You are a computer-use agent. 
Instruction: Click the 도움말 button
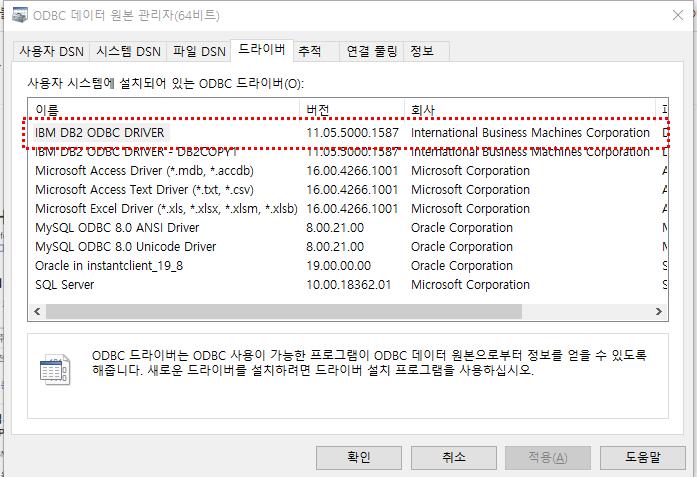pos(643,457)
